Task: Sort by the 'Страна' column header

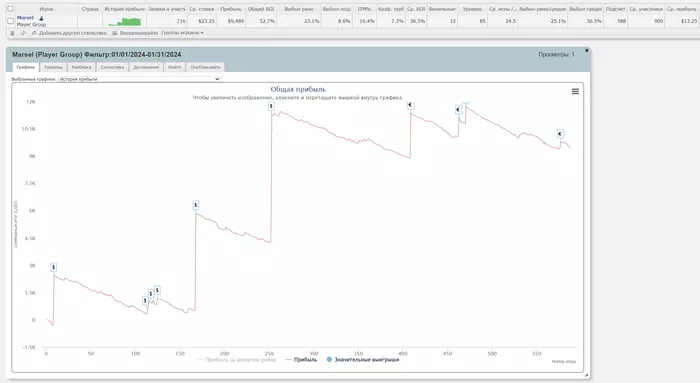Action: 90,9
